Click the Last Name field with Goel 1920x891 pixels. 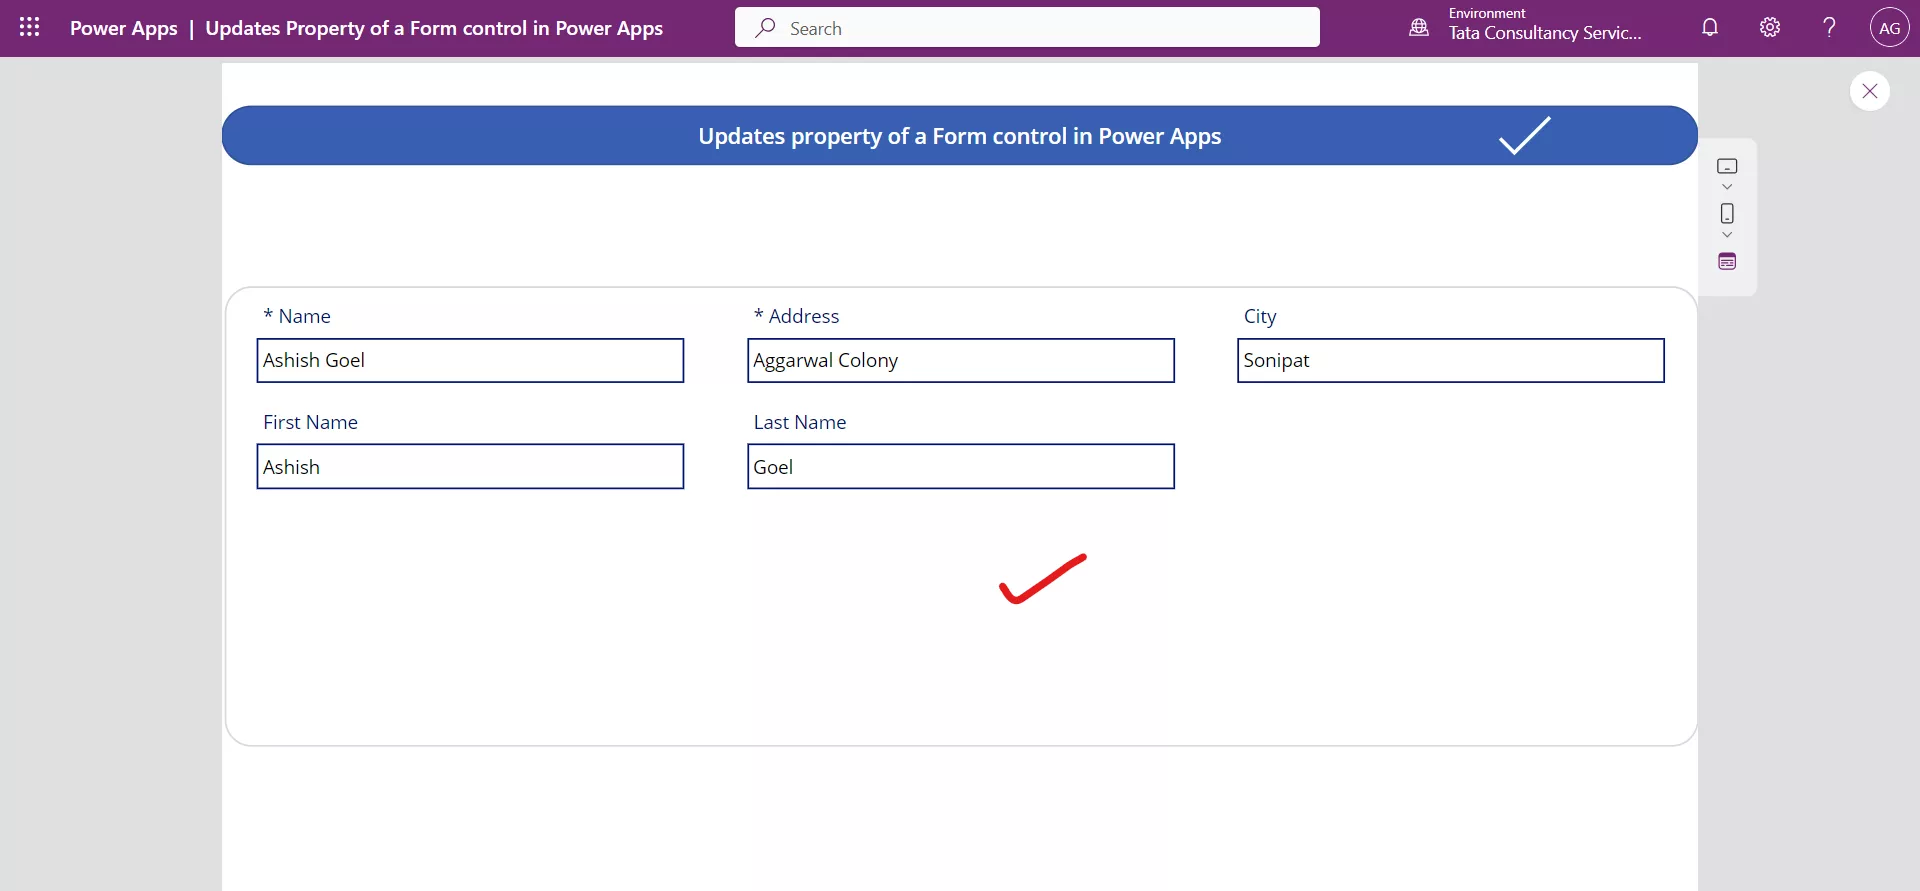(x=961, y=467)
